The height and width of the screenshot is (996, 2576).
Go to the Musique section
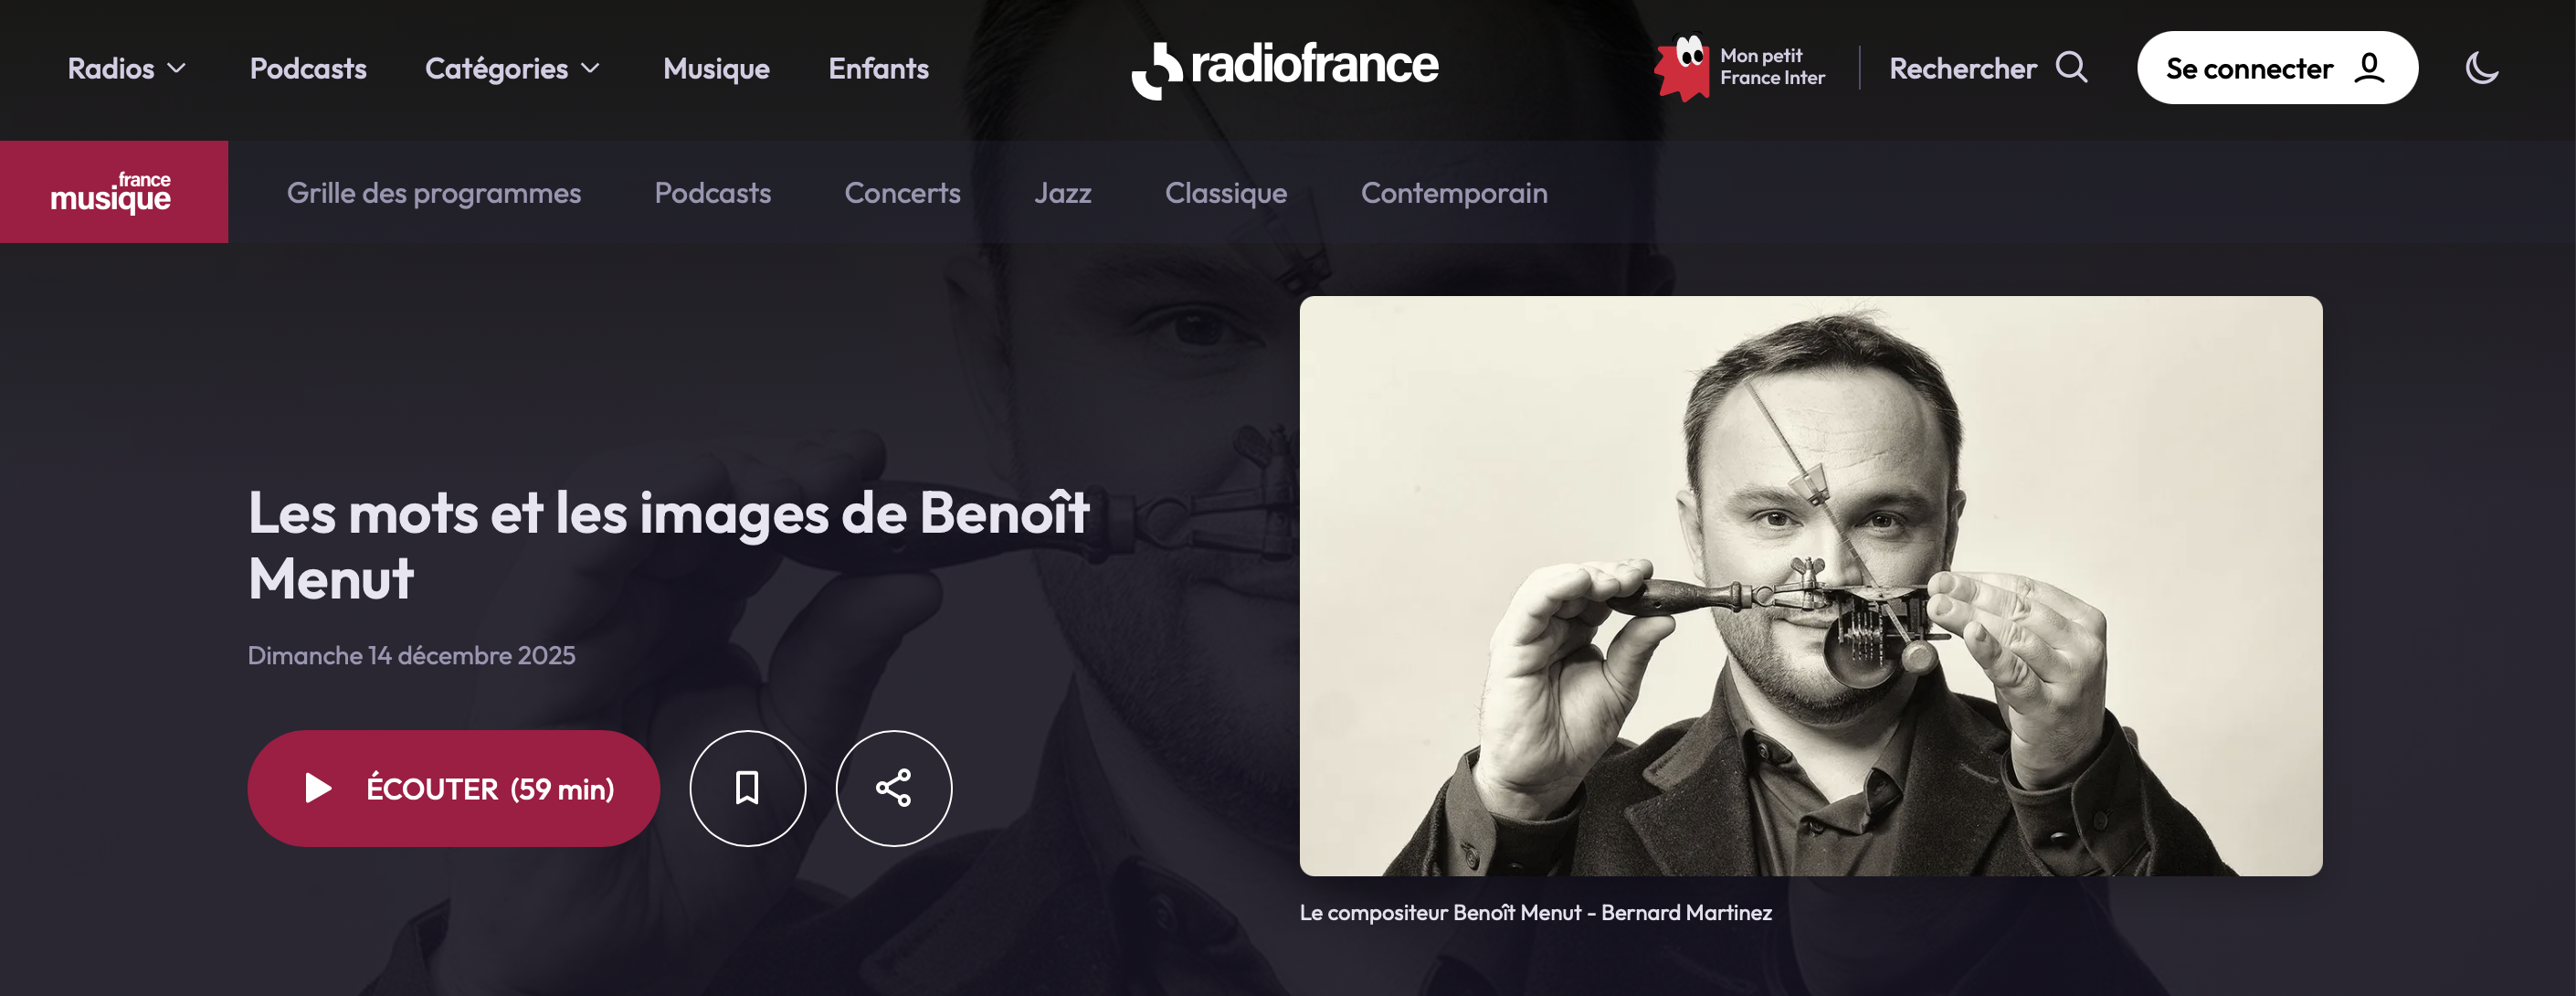click(716, 68)
